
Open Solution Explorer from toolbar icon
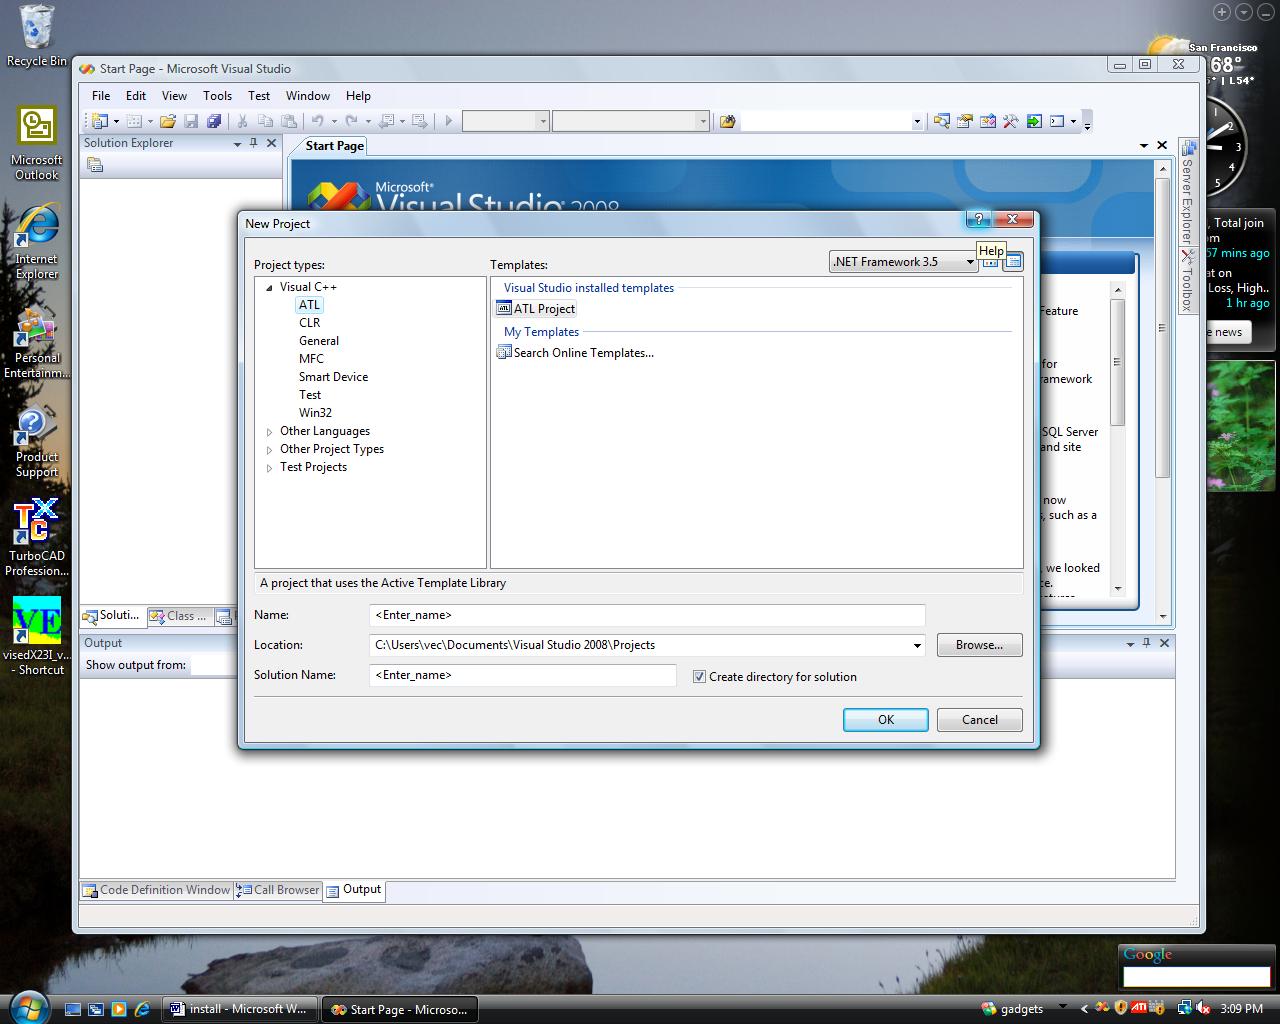tap(941, 121)
